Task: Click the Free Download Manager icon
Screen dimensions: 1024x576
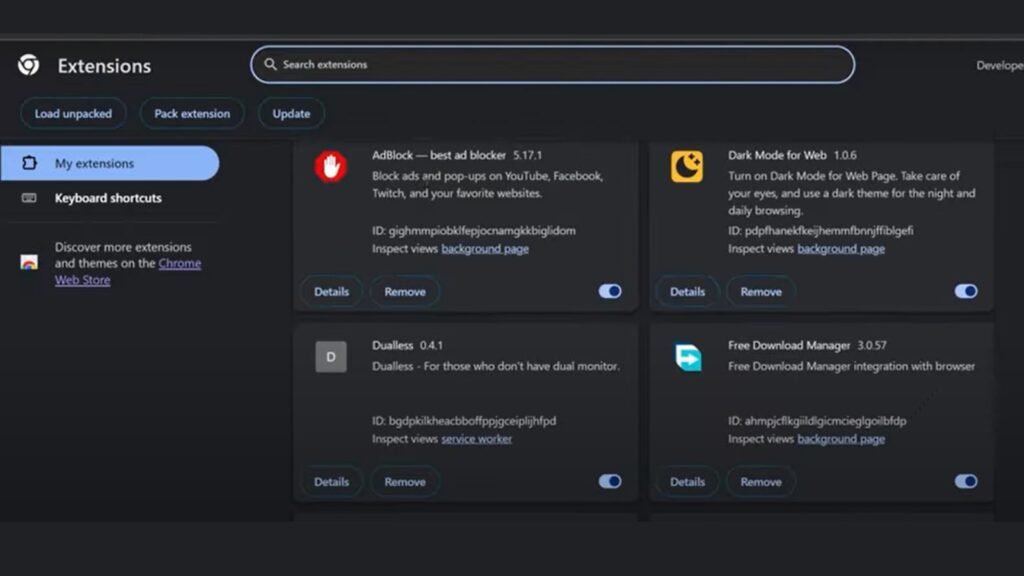Action: [x=686, y=357]
